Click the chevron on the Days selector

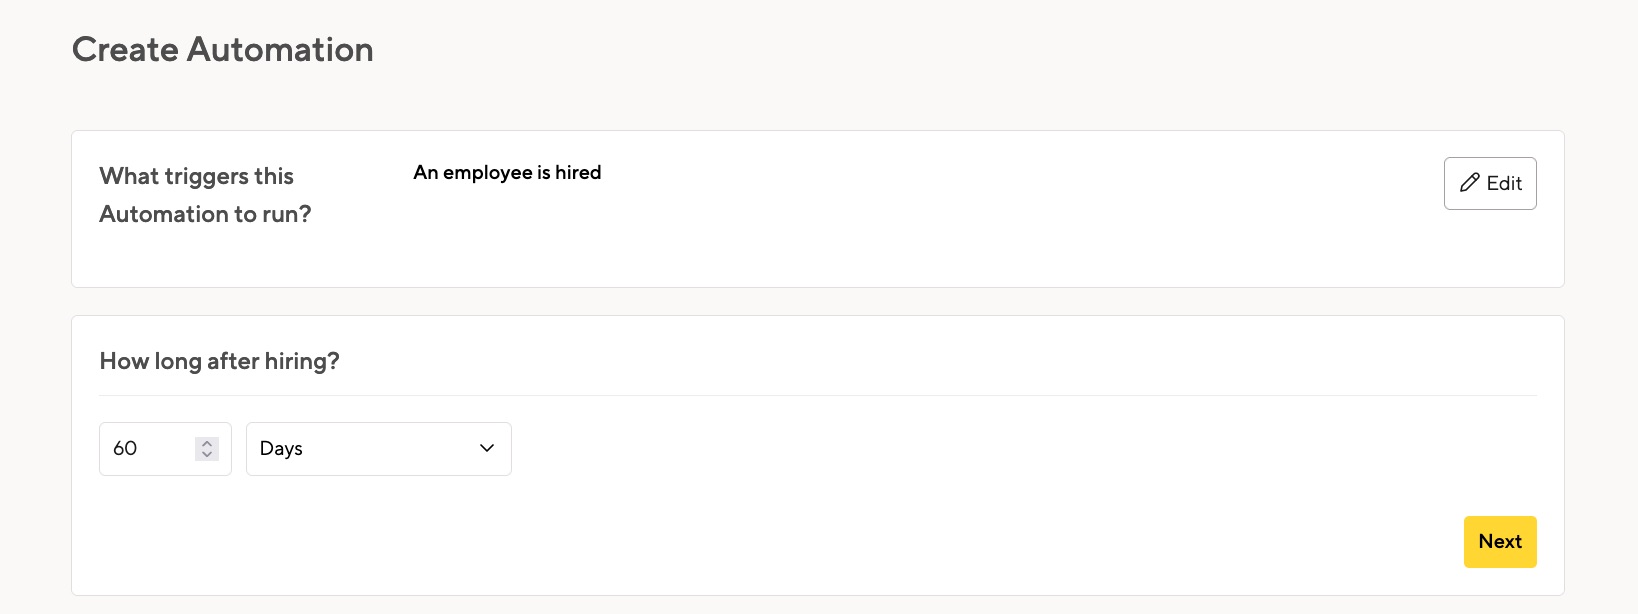(487, 449)
